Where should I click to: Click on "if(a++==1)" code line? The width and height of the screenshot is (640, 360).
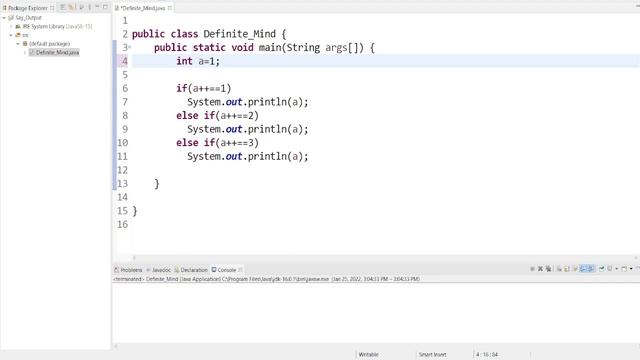pos(204,89)
